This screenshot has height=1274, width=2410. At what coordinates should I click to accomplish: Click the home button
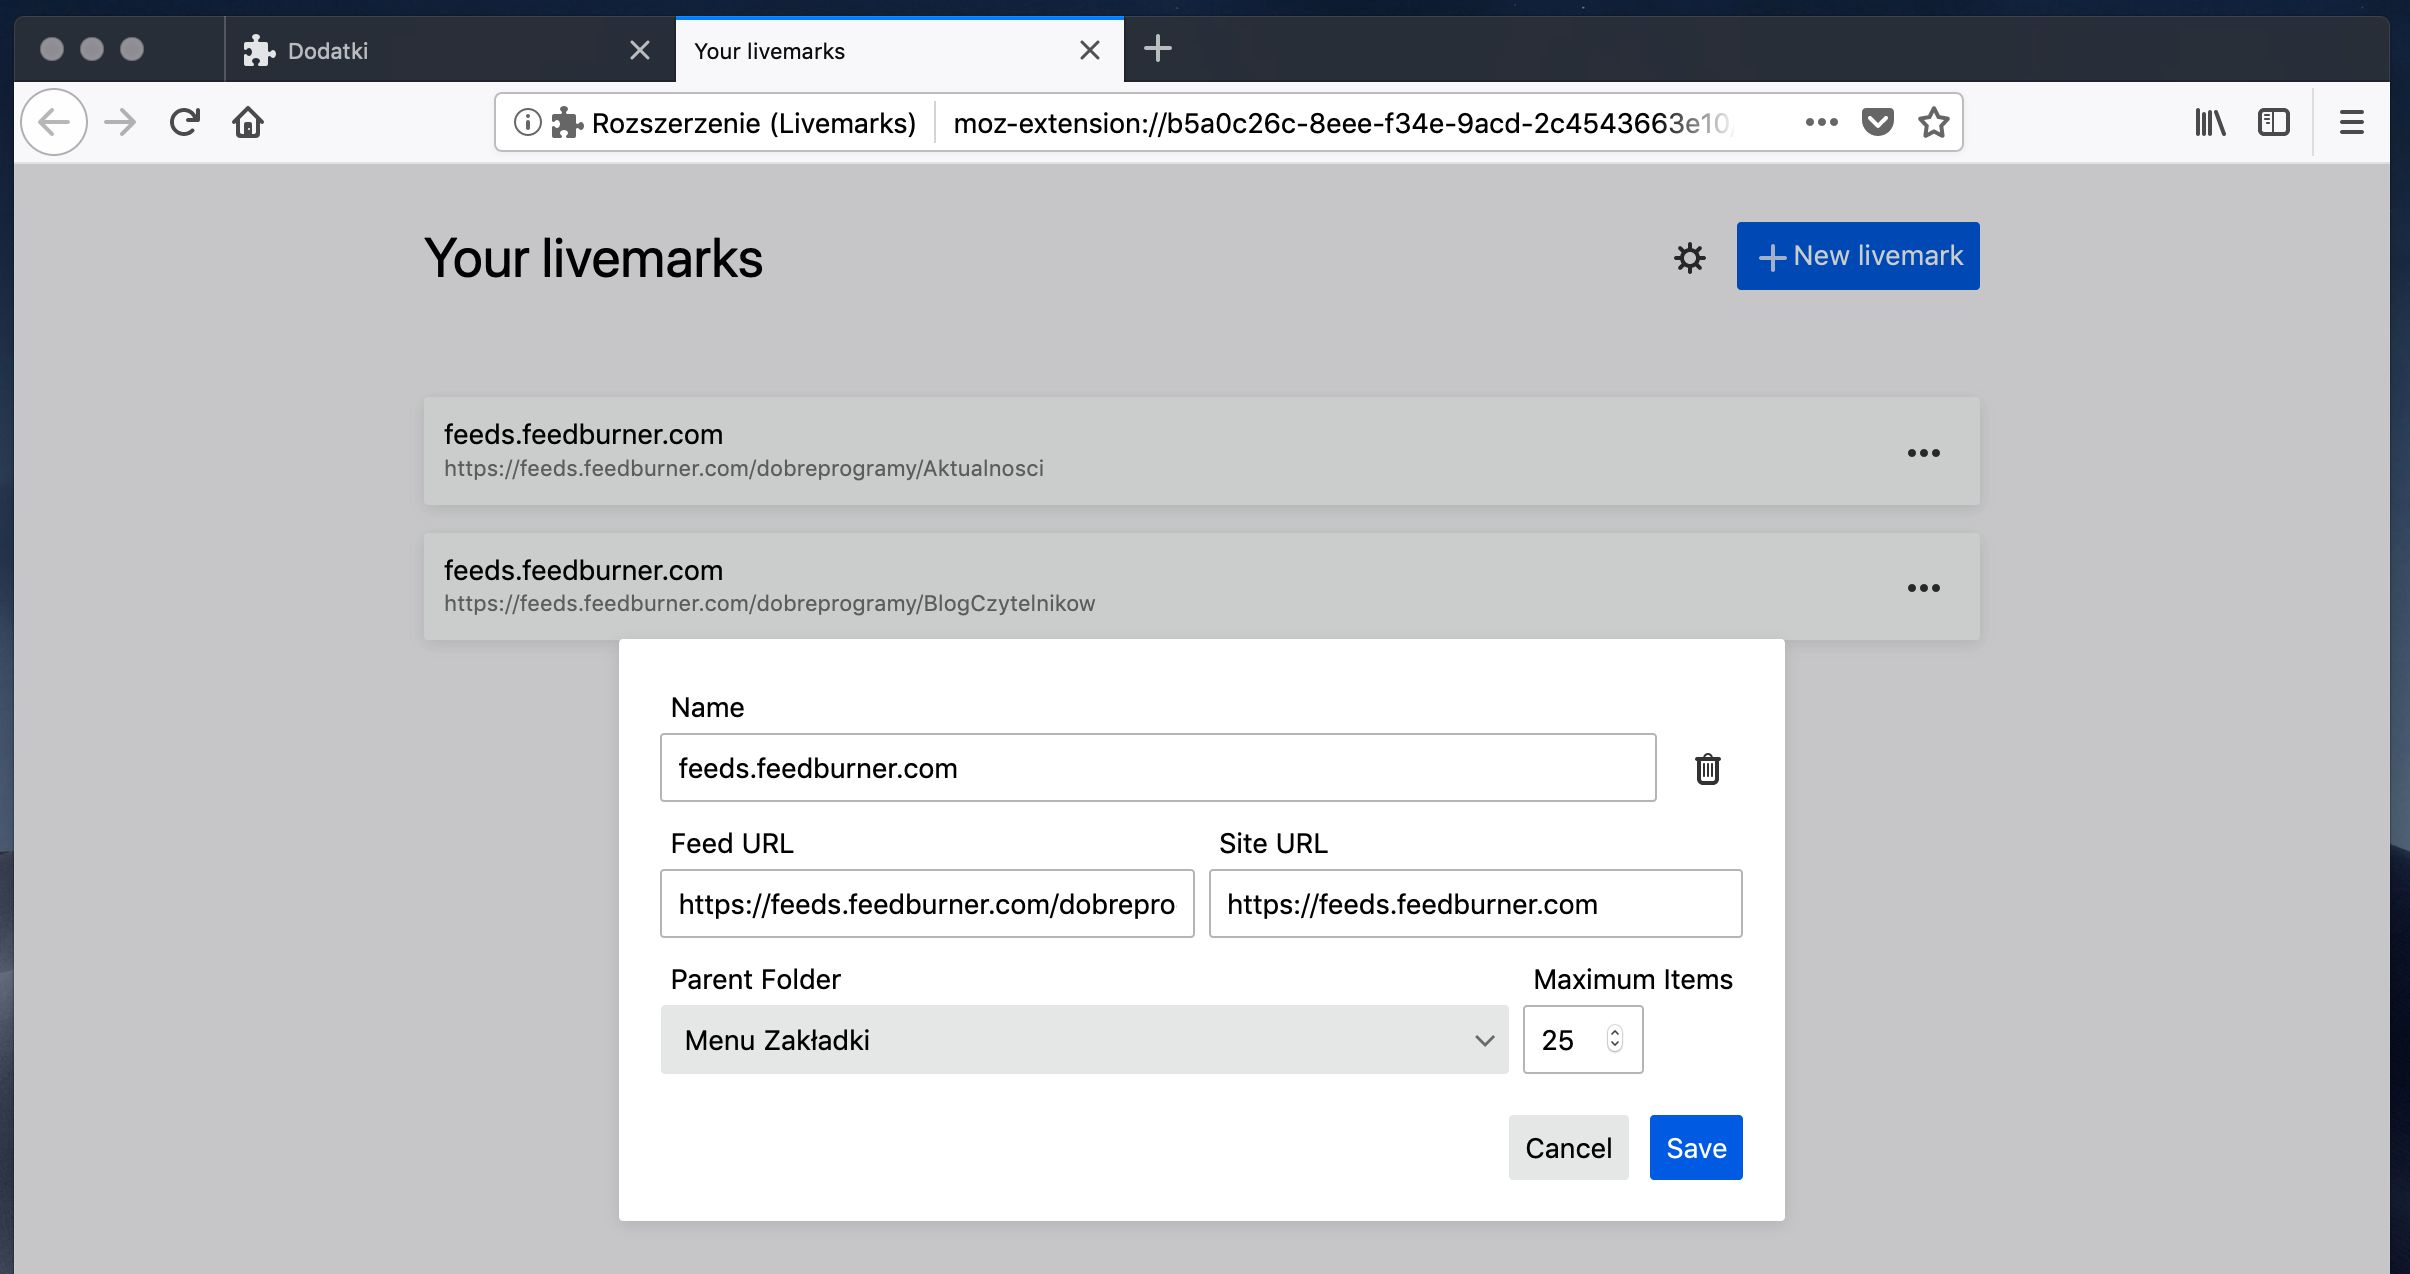coord(247,123)
